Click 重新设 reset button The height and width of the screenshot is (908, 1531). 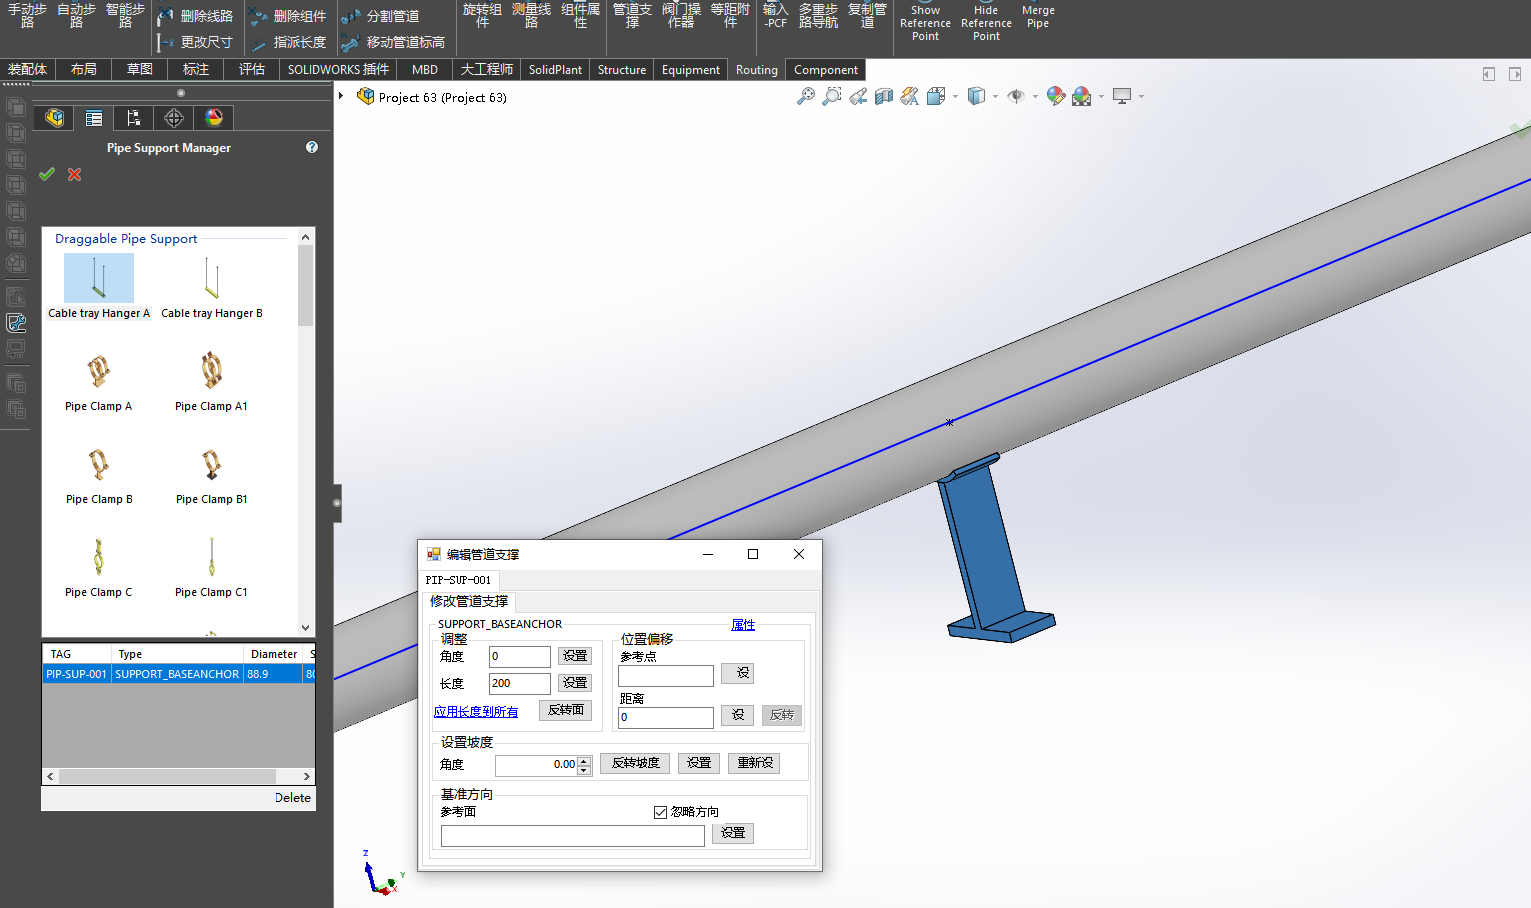(x=755, y=763)
